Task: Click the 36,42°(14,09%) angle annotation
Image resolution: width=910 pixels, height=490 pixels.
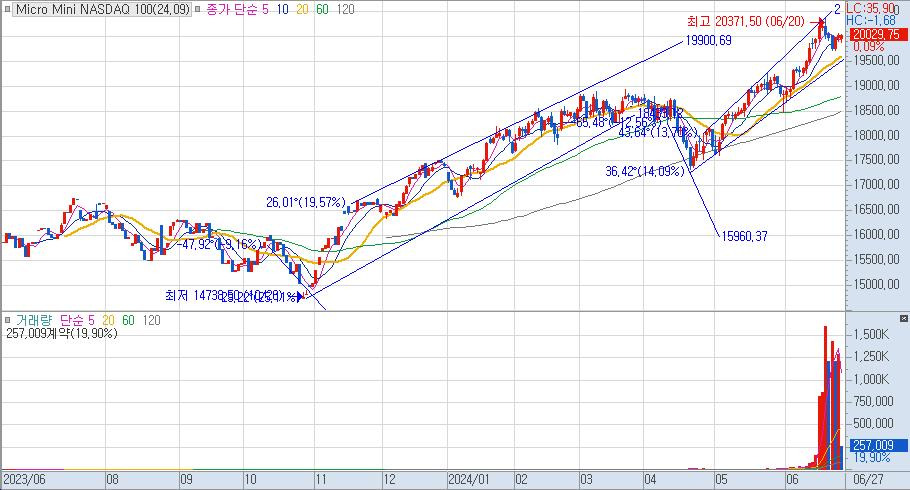Action: point(645,171)
